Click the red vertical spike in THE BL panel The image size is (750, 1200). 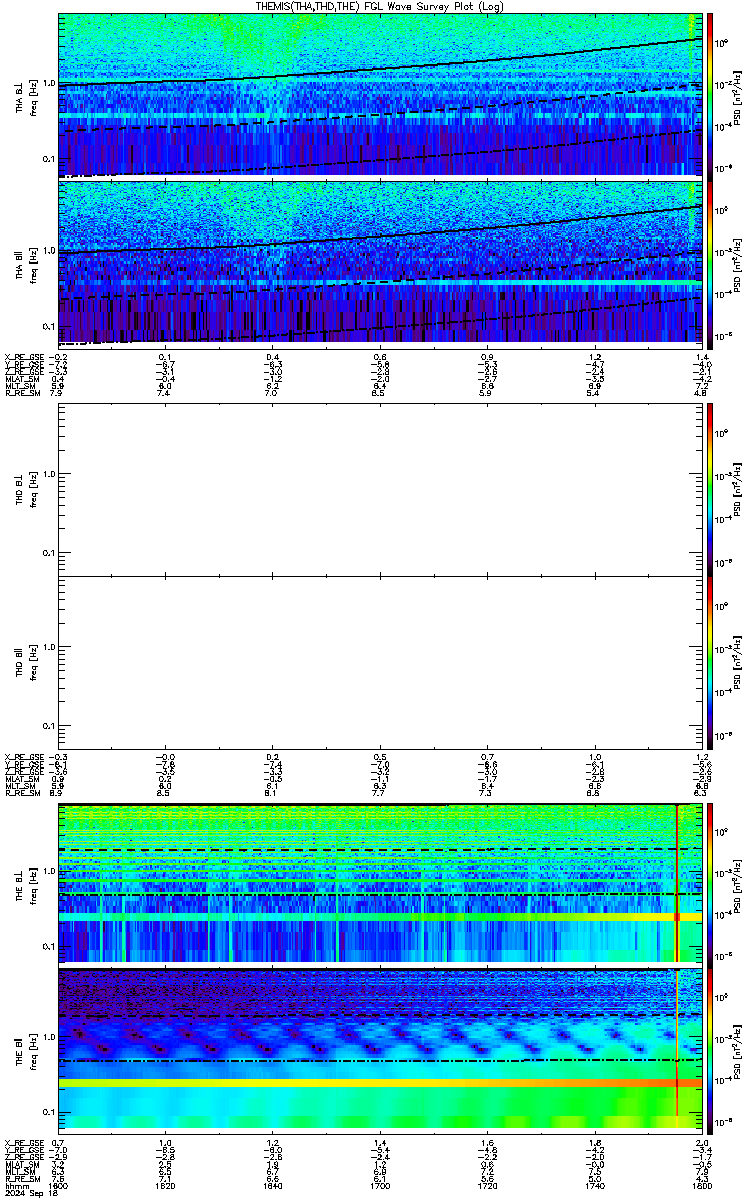[677, 882]
